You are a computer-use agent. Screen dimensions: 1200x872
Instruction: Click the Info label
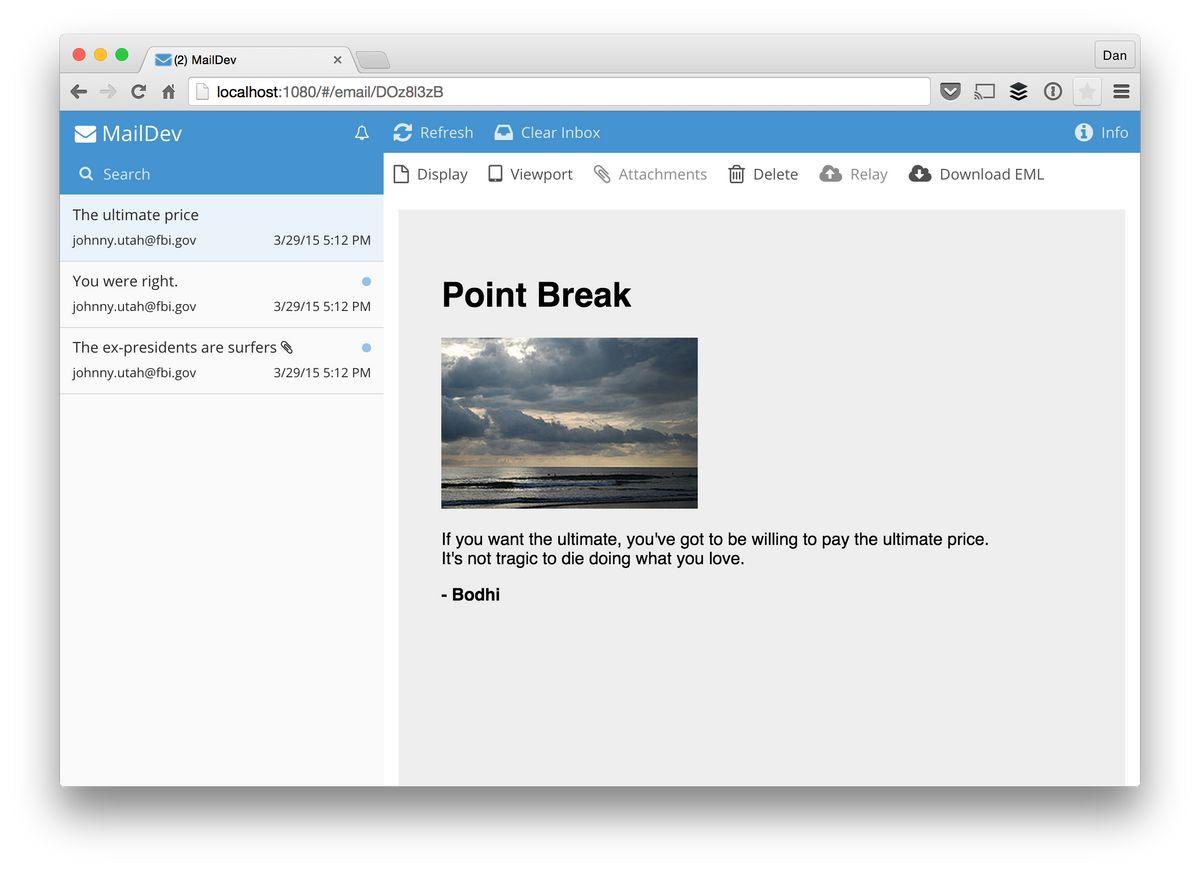[x=1114, y=132]
